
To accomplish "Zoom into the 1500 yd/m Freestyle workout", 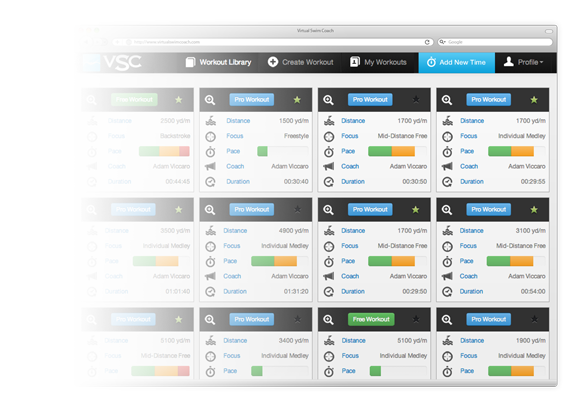I will [x=210, y=100].
